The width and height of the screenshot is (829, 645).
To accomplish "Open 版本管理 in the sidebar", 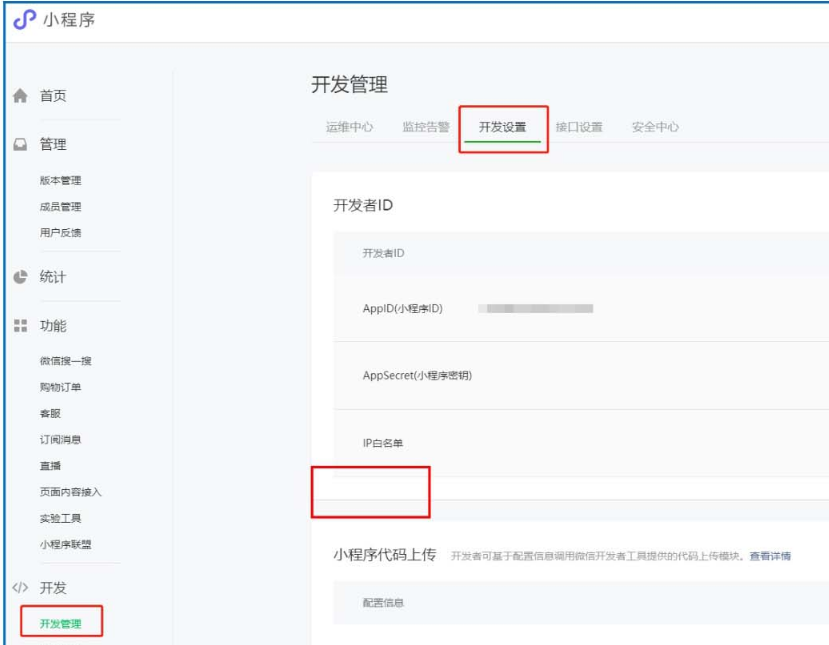I will coord(60,181).
